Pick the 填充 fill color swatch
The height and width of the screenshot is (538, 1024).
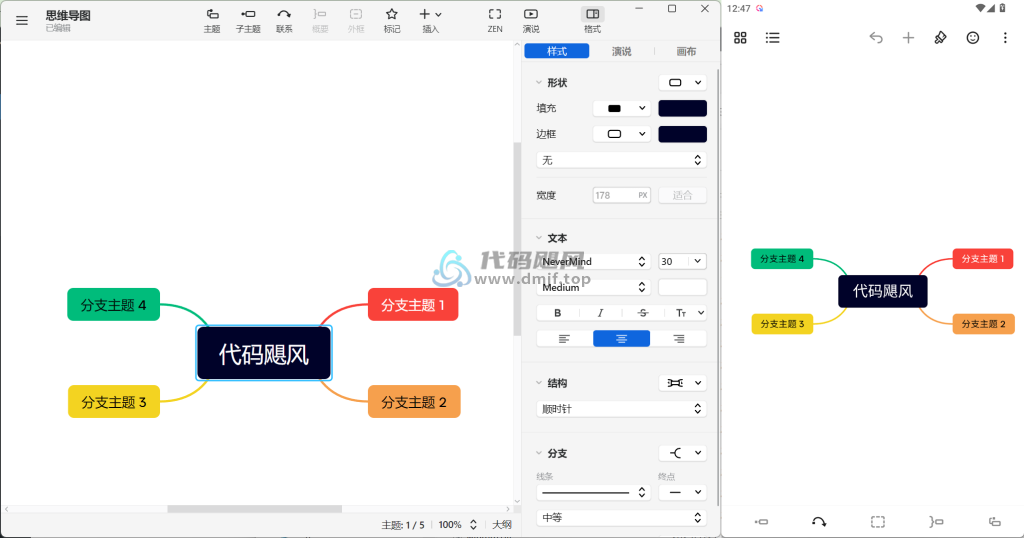point(682,108)
